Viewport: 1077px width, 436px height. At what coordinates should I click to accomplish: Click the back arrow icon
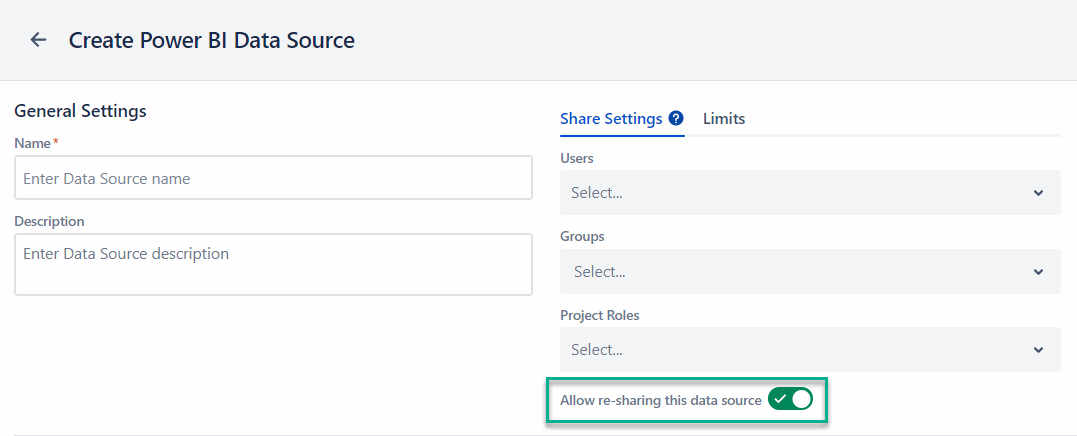[x=38, y=40]
